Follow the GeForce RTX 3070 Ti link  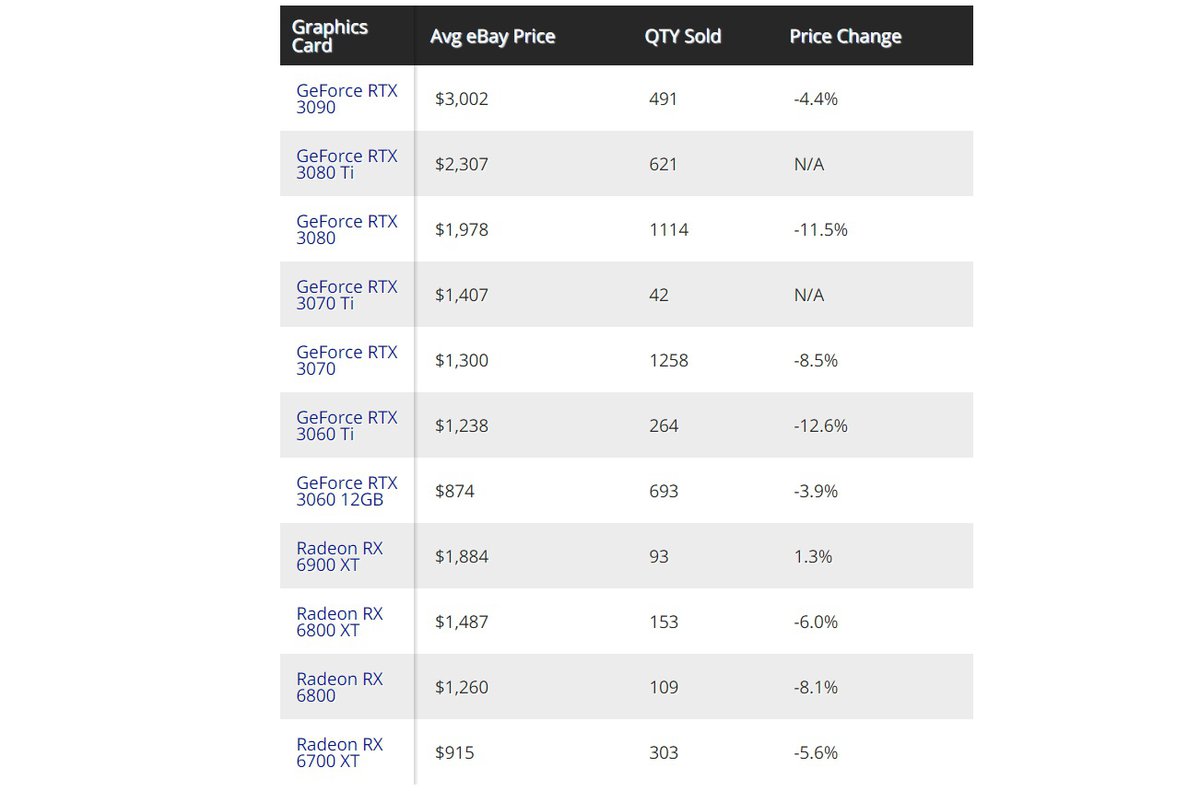(x=346, y=295)
